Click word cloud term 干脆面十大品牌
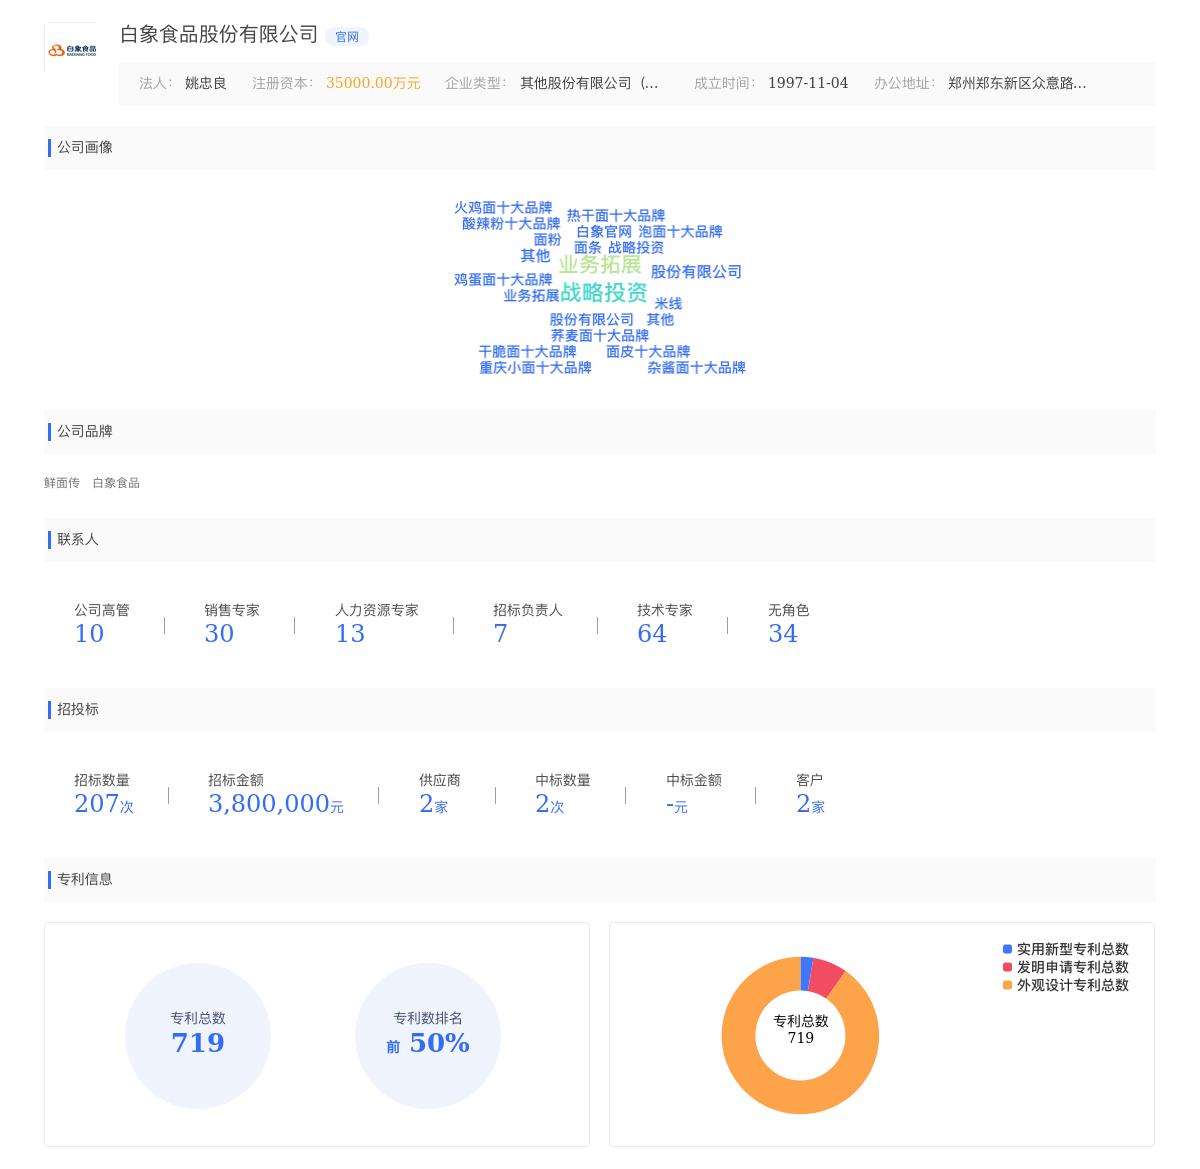This screenshot has height=1169, width=1200. tap(527, 352)
